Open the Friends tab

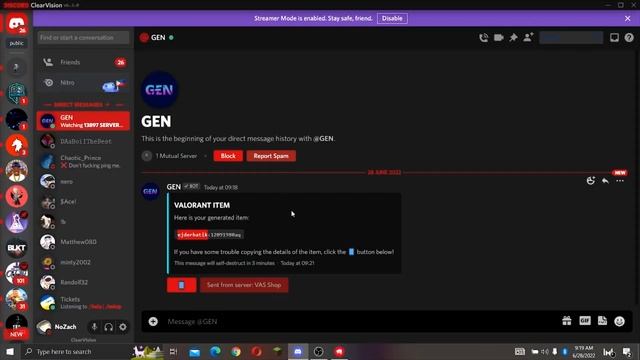(84, 62)
